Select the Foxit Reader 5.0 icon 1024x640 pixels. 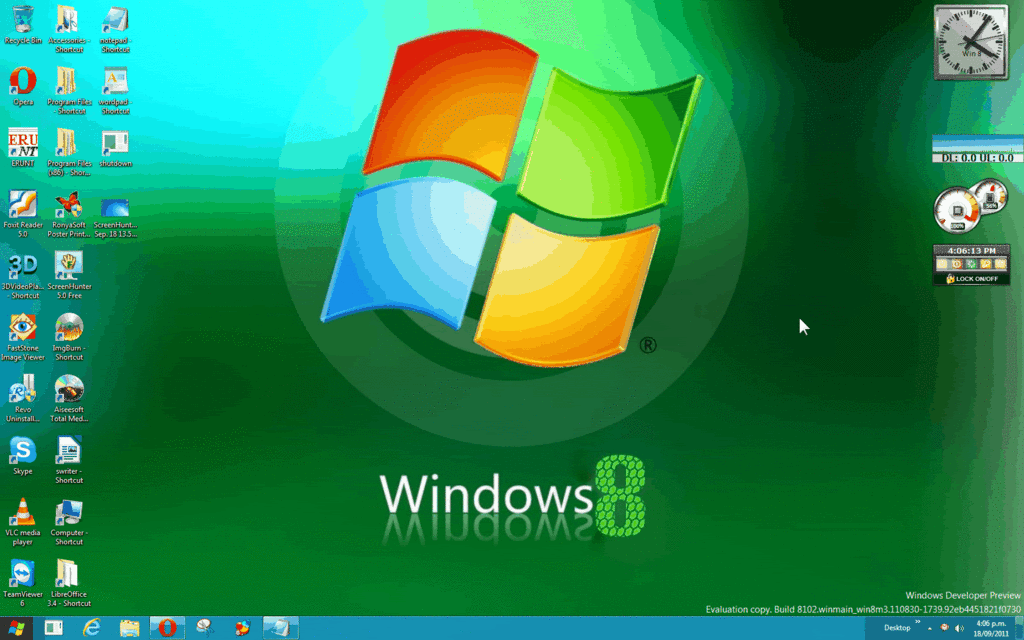23,214
